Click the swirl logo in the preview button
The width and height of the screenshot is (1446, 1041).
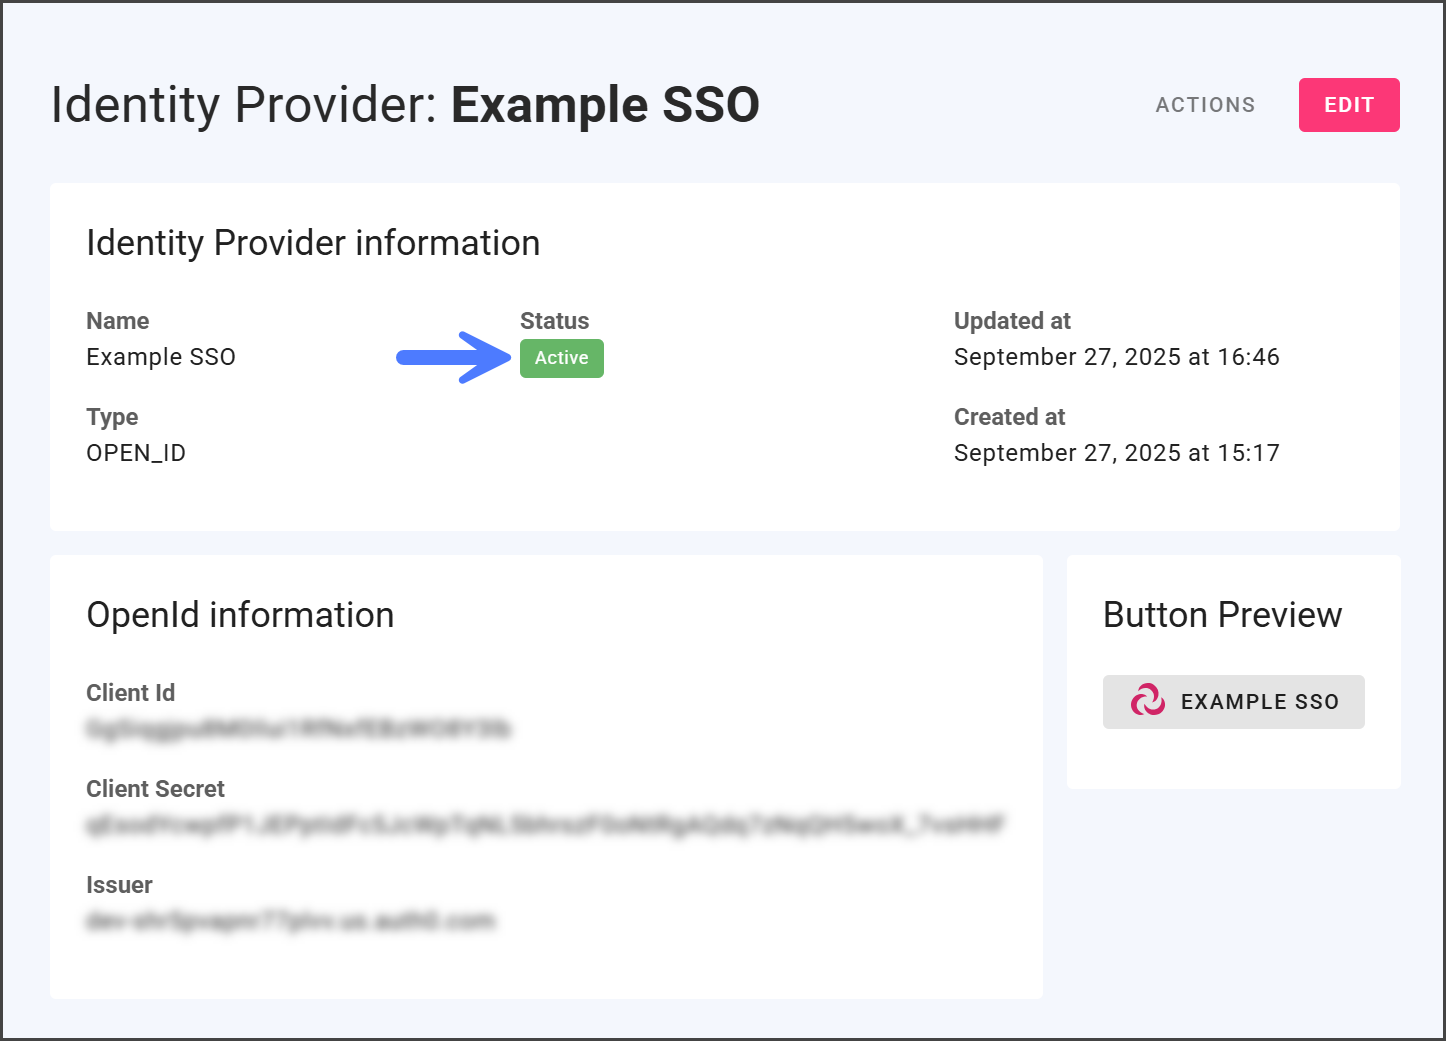[1147, 701]
